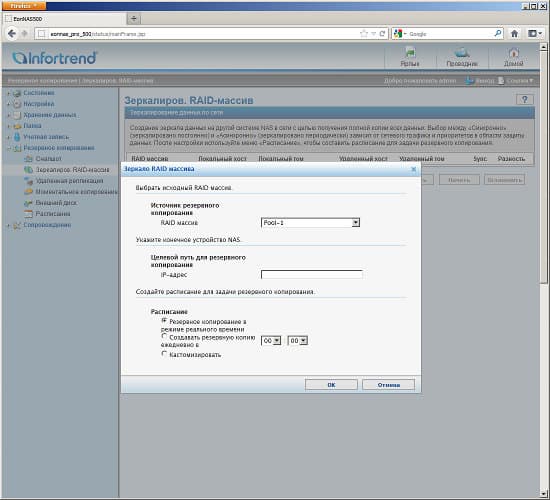
Task: Select the Кастомизировать radio button
Action: tap(164, 354)
